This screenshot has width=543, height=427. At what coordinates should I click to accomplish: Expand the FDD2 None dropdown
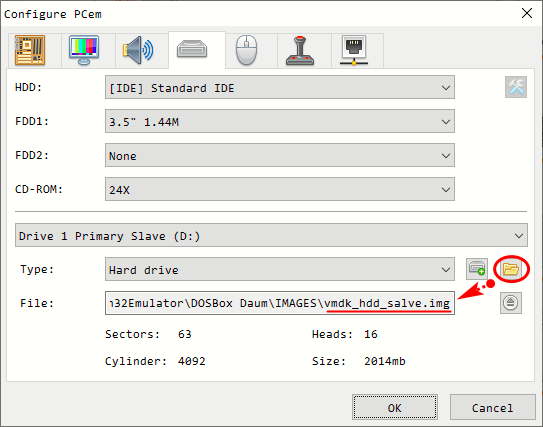tap(280, 155)
